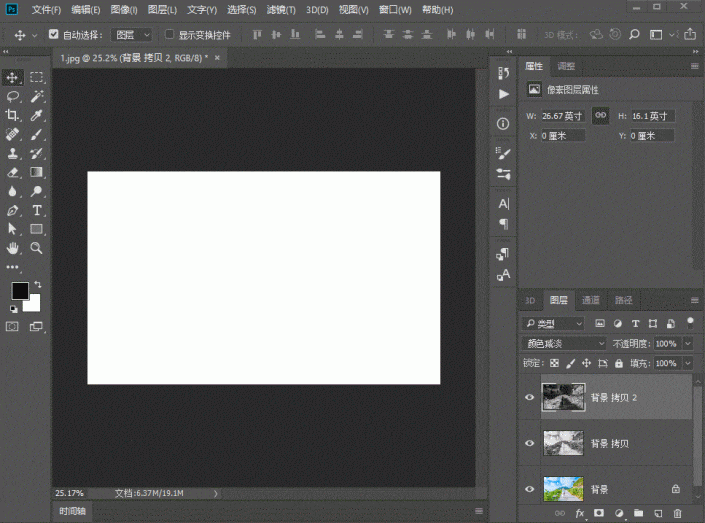This screenshot has height=523, width=705.
Task: Toggle lock all for layer
Action: (x=619, y=363)
